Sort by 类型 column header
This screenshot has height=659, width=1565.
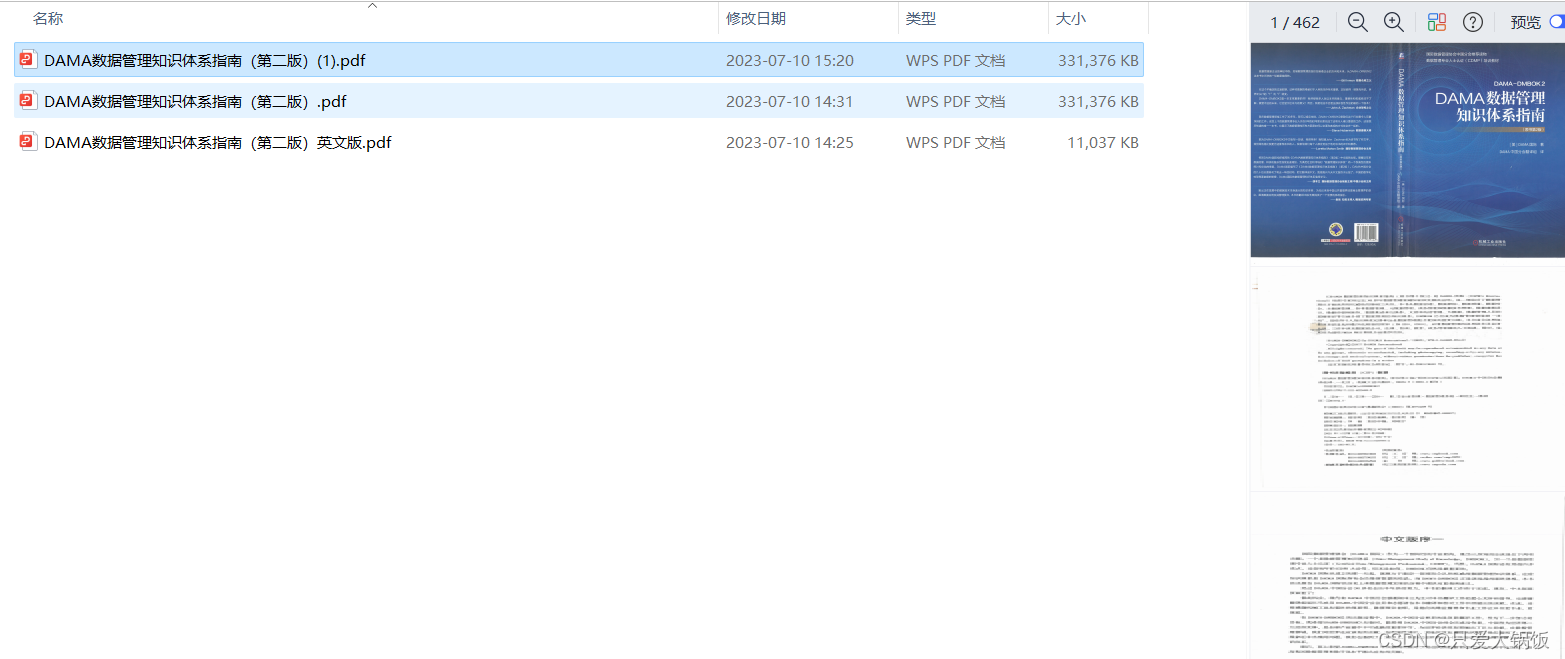(x=921, y=19)
